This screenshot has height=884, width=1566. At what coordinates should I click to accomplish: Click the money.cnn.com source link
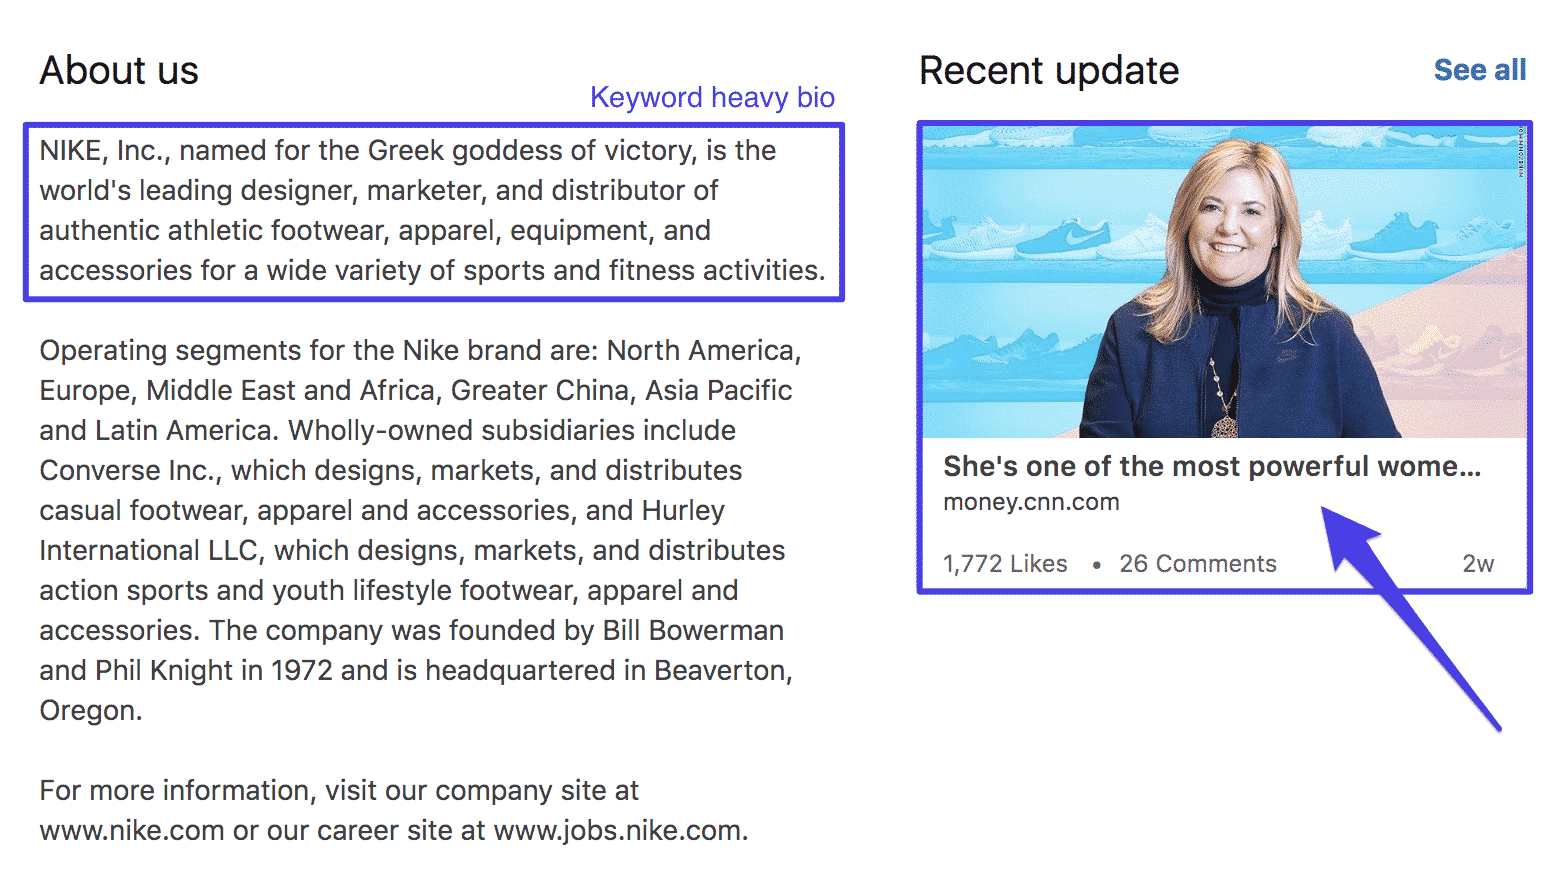click(x=1031, y=502)
